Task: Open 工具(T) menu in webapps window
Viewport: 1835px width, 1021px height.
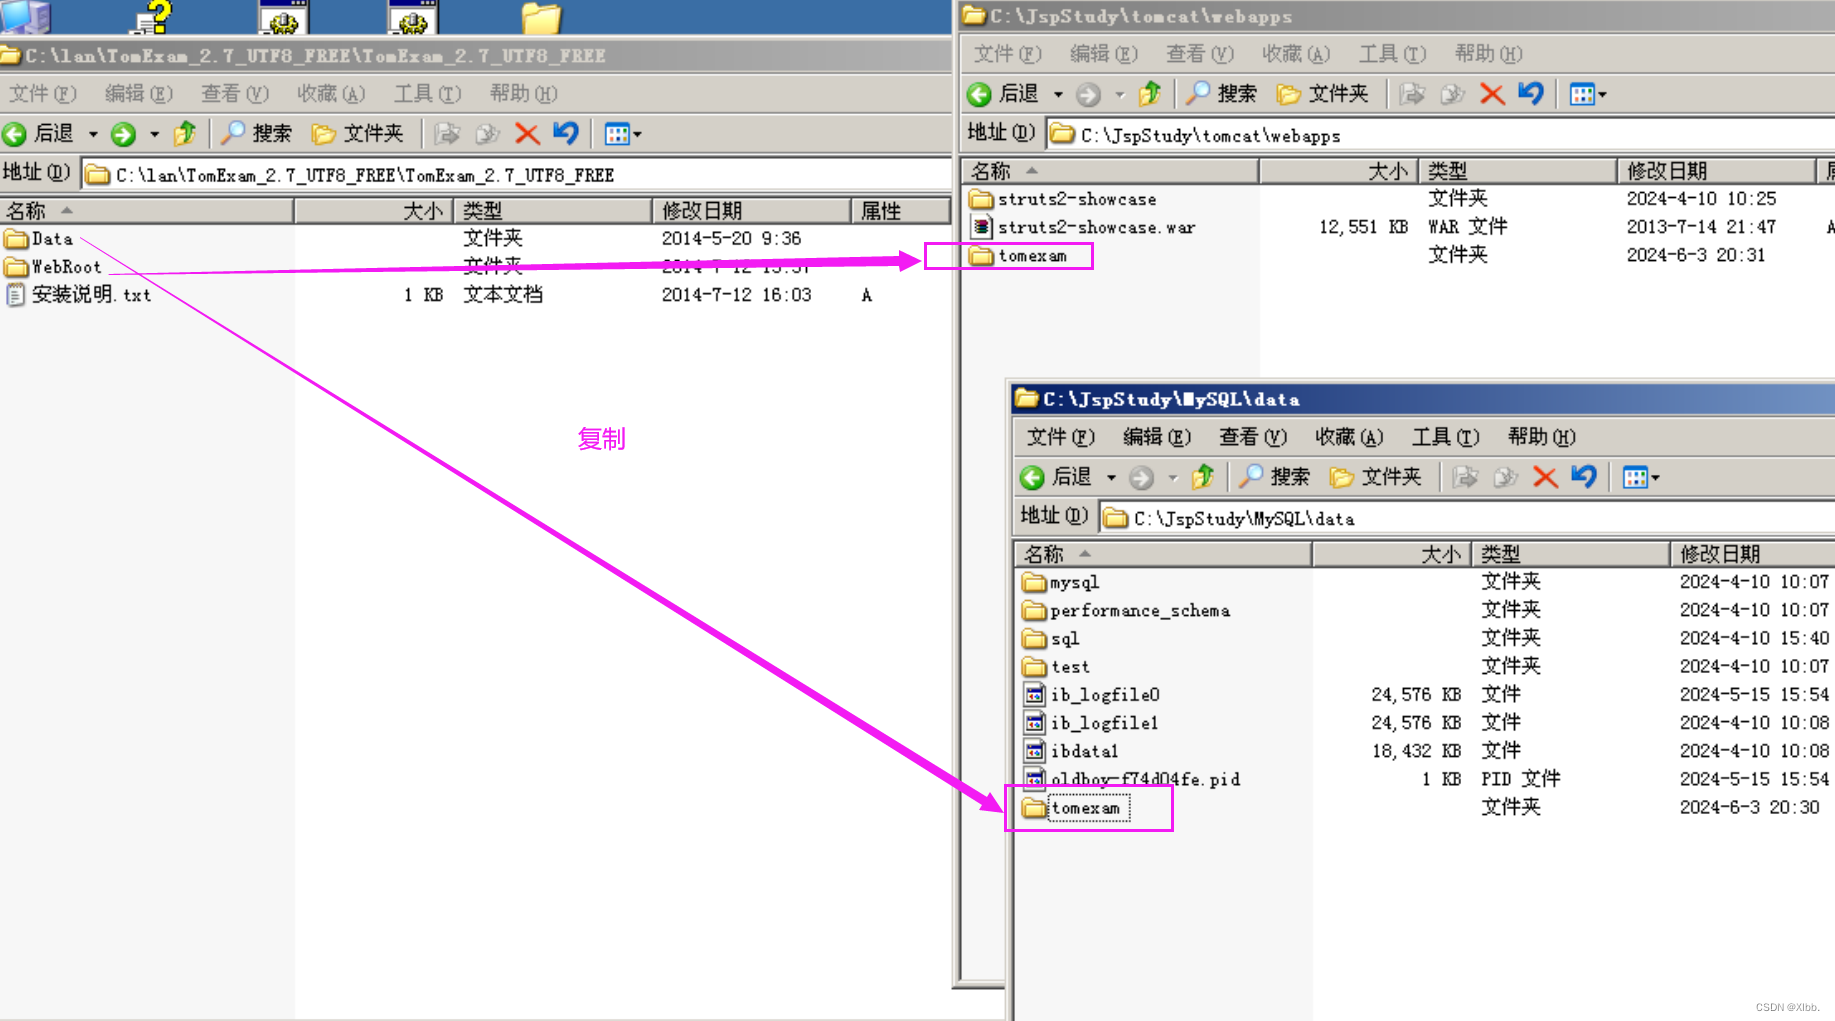Action: click(x=1392, y=54)
